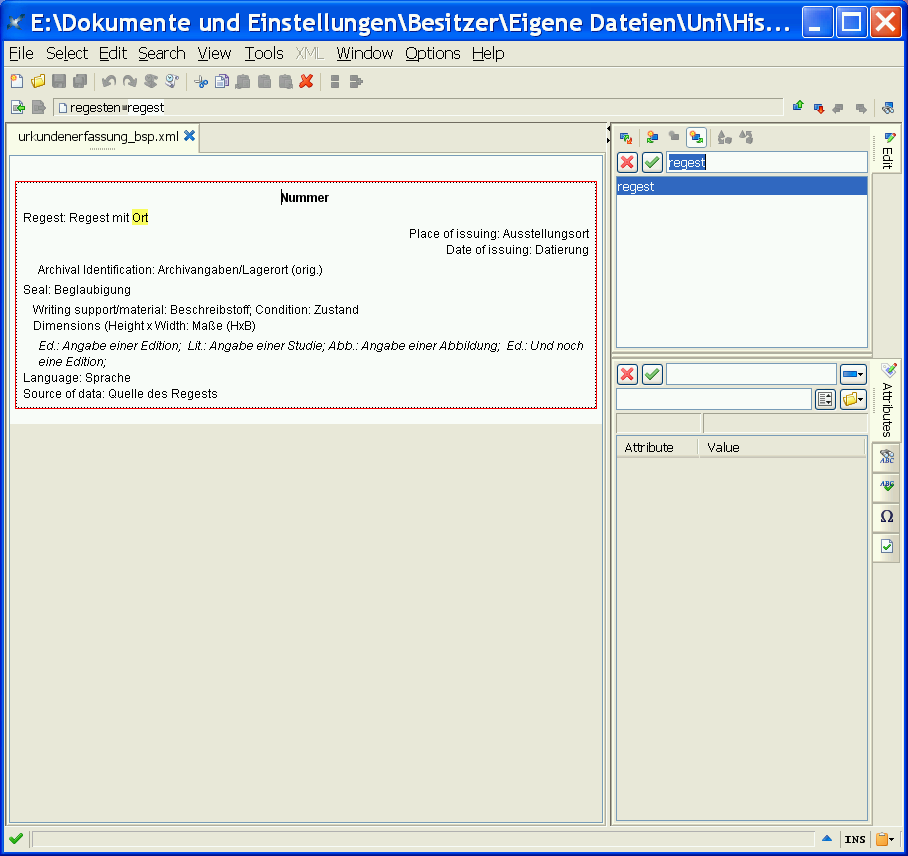Click the Save All toolbar icon

click(x=80, y=82)
